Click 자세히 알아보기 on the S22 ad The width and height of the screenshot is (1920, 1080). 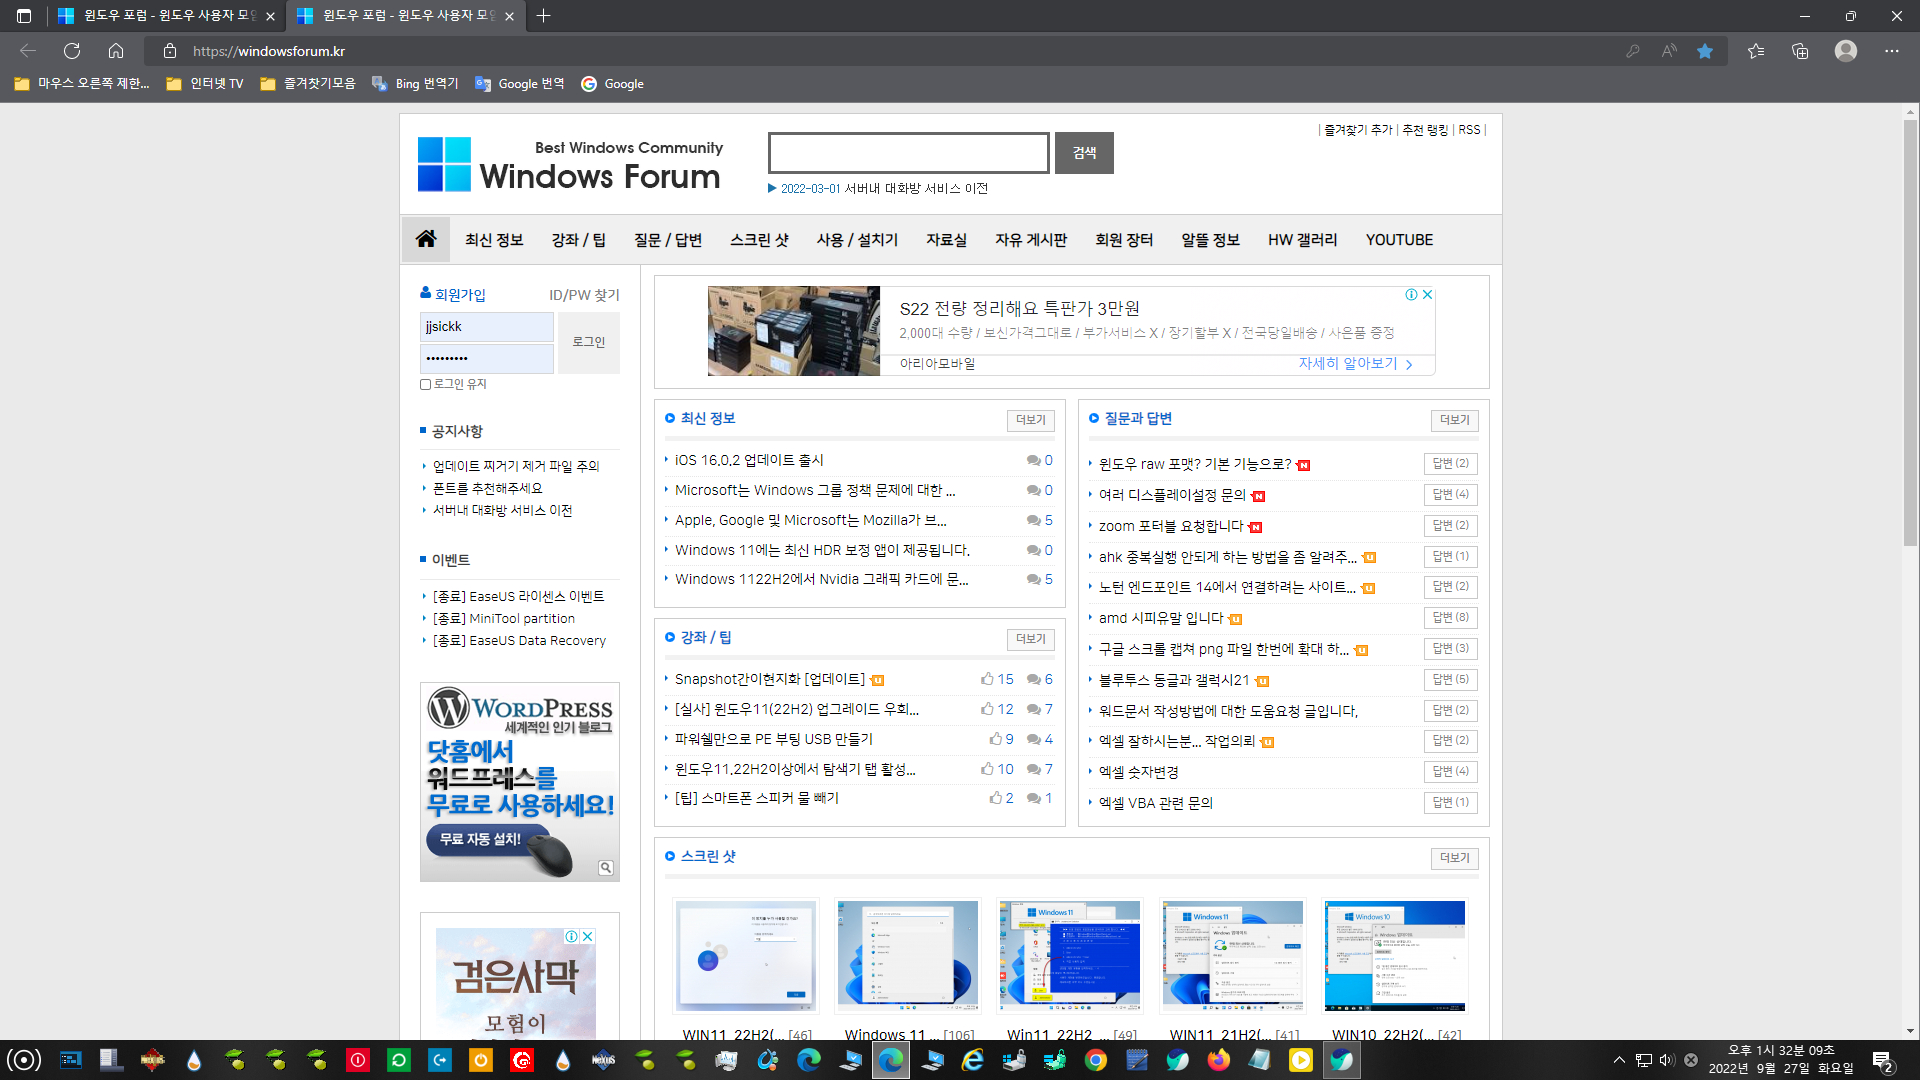(x=1355, y=364)
